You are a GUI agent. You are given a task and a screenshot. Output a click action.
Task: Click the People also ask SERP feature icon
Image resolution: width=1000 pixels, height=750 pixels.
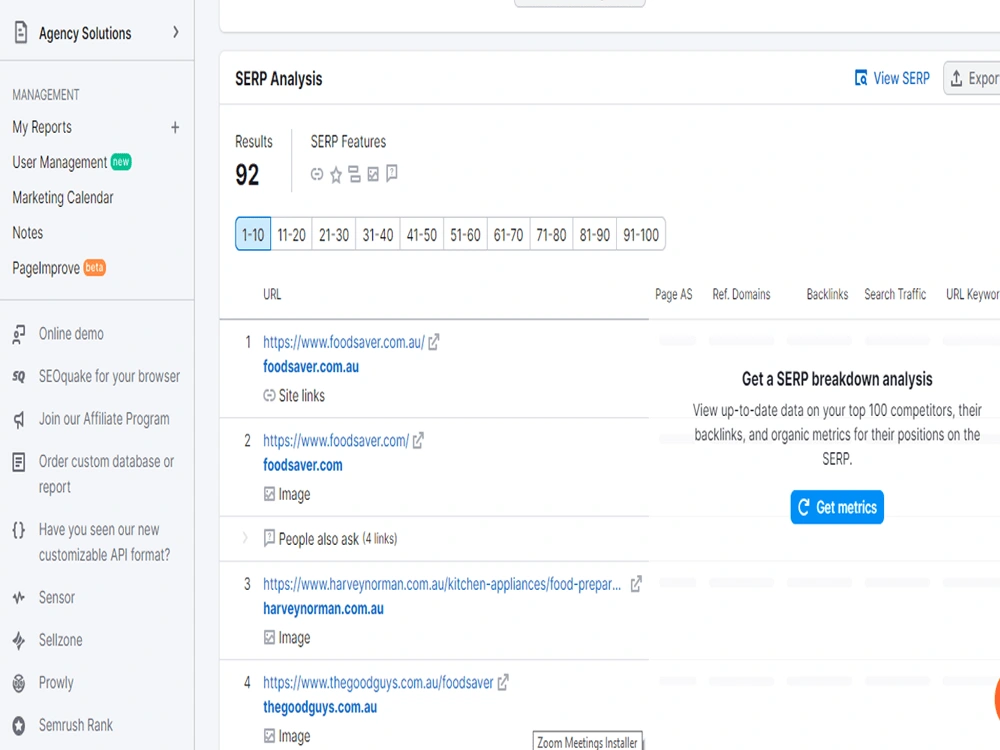[x=392, y=173]
